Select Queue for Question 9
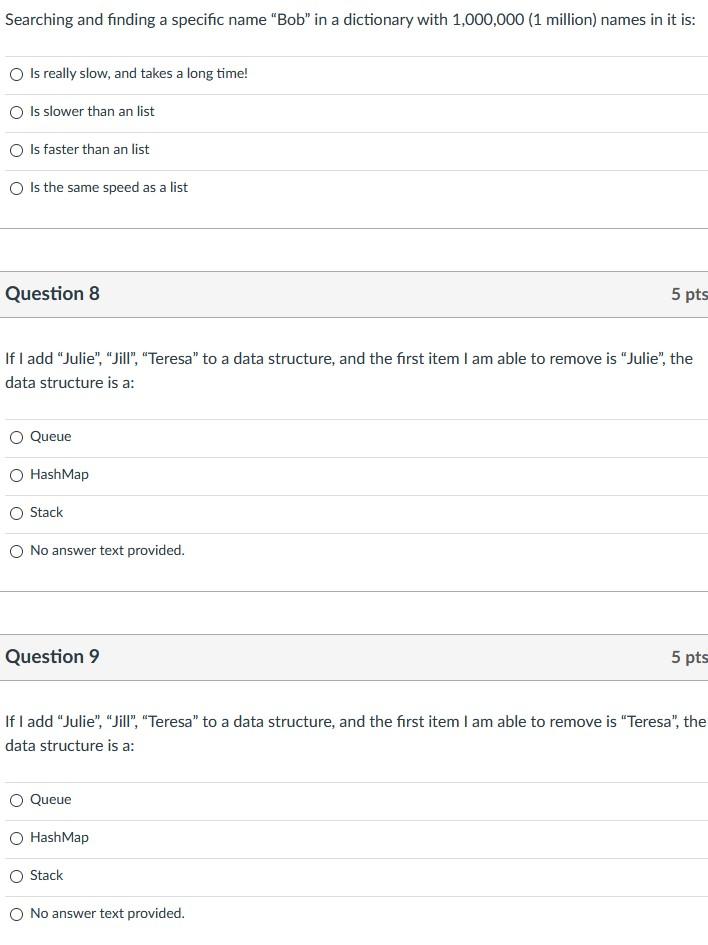The image size is (708, 945). [16, 800]
